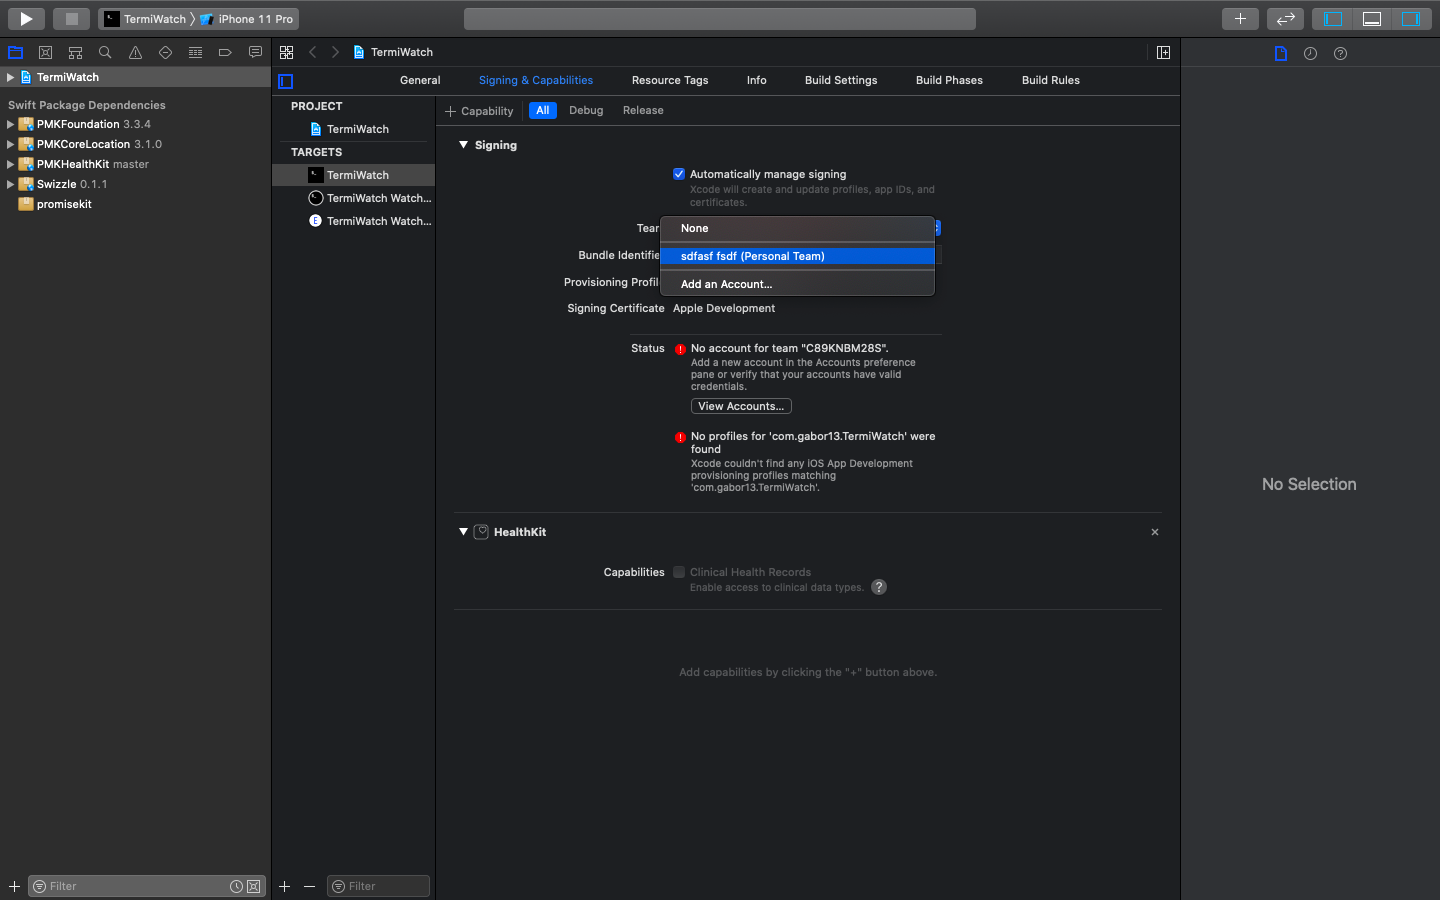Focus the targets Filter field

tap(378, 886)
